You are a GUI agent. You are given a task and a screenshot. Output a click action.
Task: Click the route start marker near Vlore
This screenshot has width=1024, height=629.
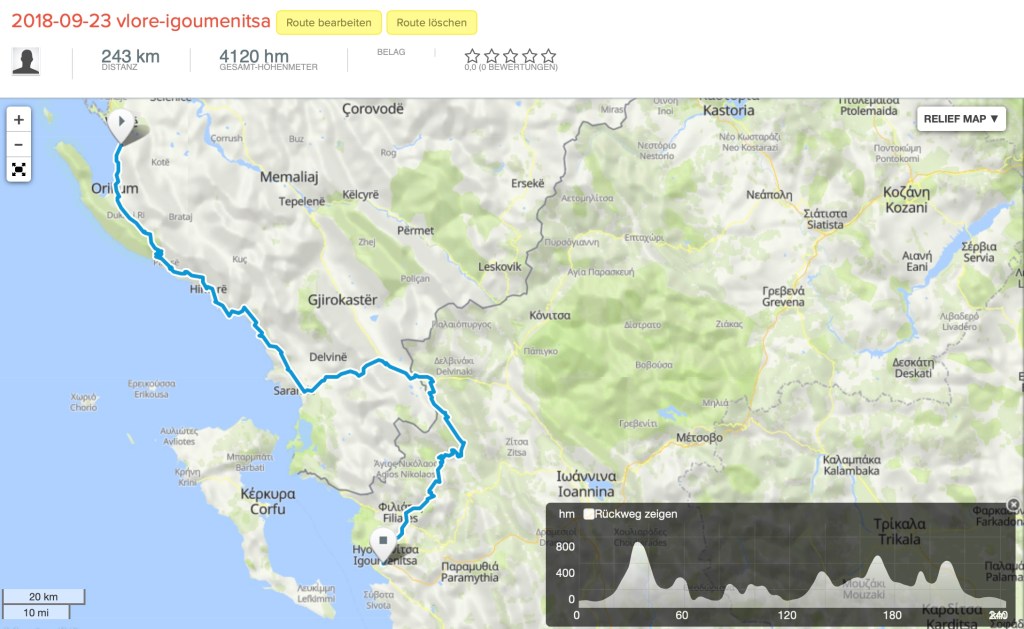tap(121, 125)
